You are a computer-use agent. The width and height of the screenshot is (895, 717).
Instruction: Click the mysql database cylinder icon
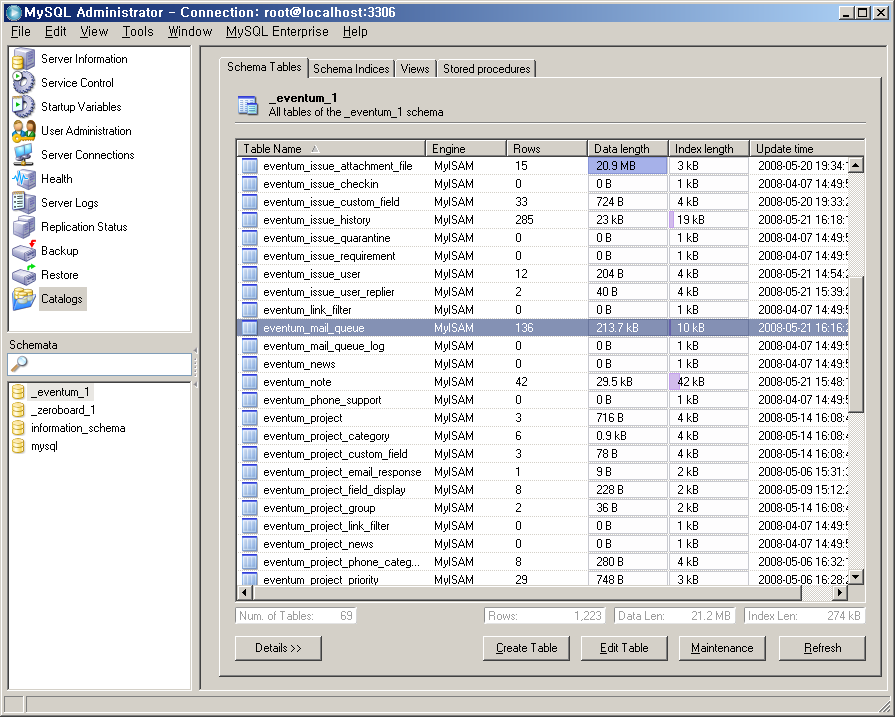[18, 446]
